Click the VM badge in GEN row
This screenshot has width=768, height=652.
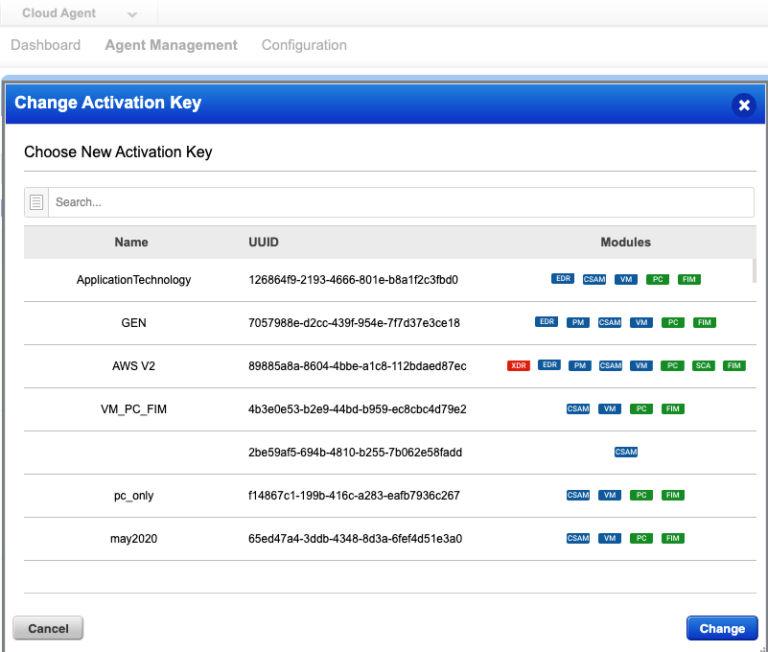(x=641, y=322)
